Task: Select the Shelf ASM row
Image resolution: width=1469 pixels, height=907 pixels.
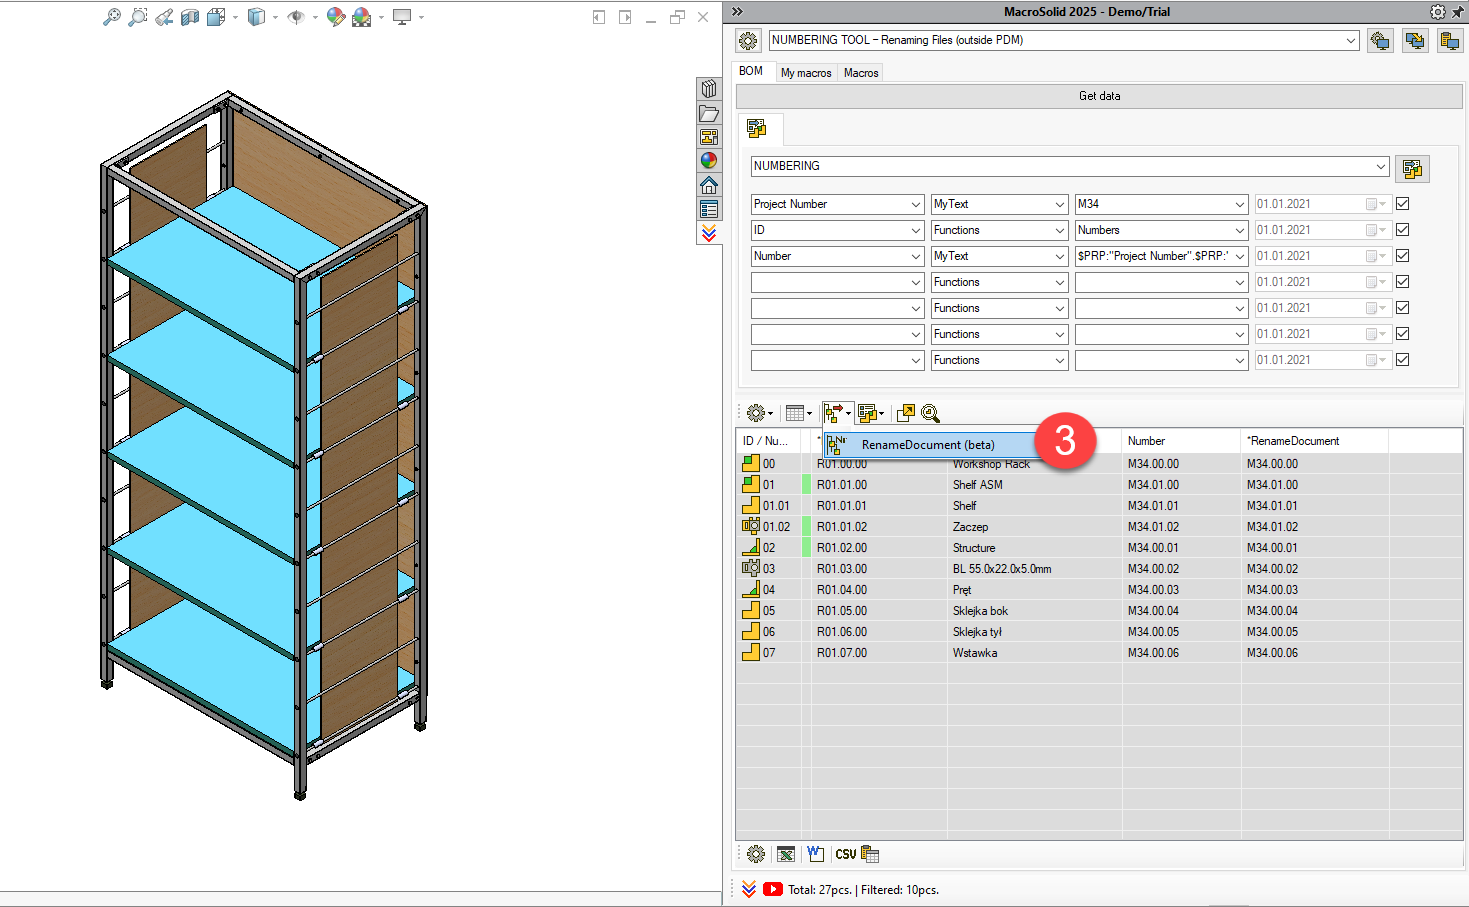Action: 1099,485
